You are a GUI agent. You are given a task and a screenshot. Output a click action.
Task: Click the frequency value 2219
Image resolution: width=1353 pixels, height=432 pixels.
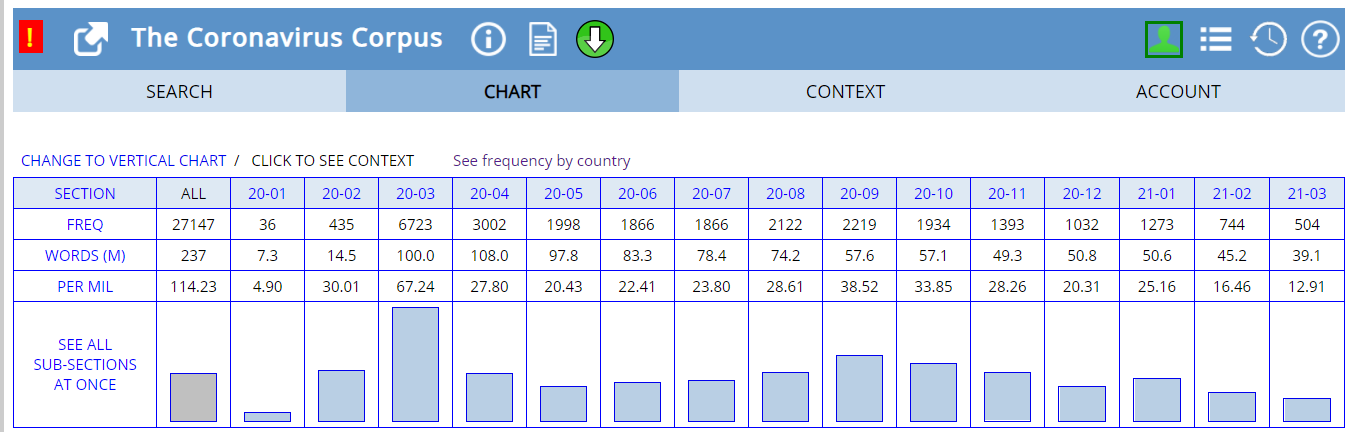(859, 225)
